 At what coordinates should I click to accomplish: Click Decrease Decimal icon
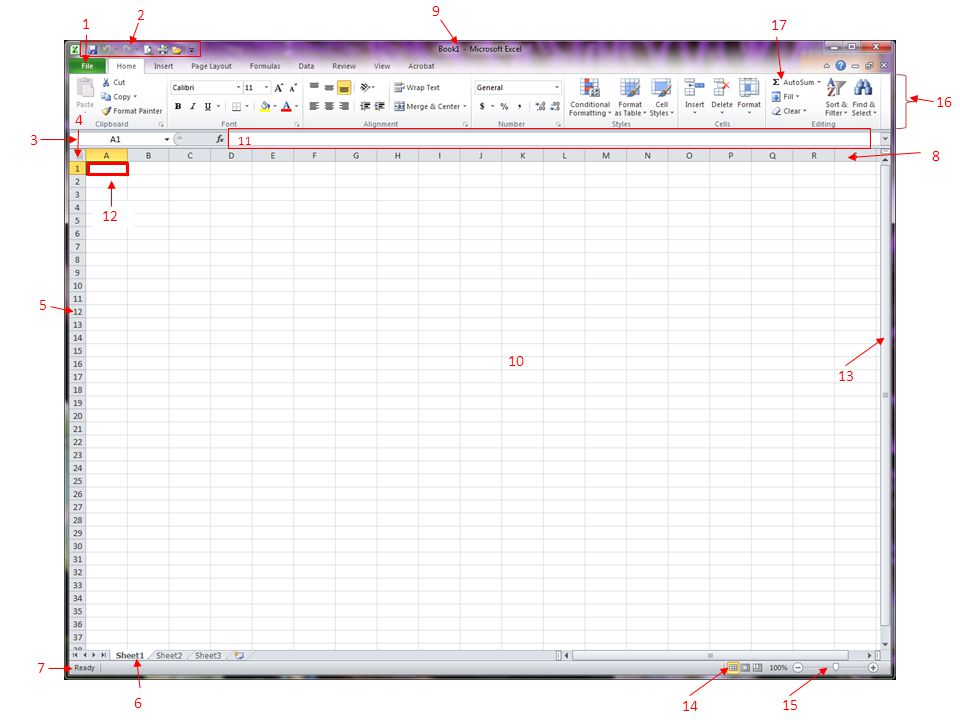pos(555,107)
